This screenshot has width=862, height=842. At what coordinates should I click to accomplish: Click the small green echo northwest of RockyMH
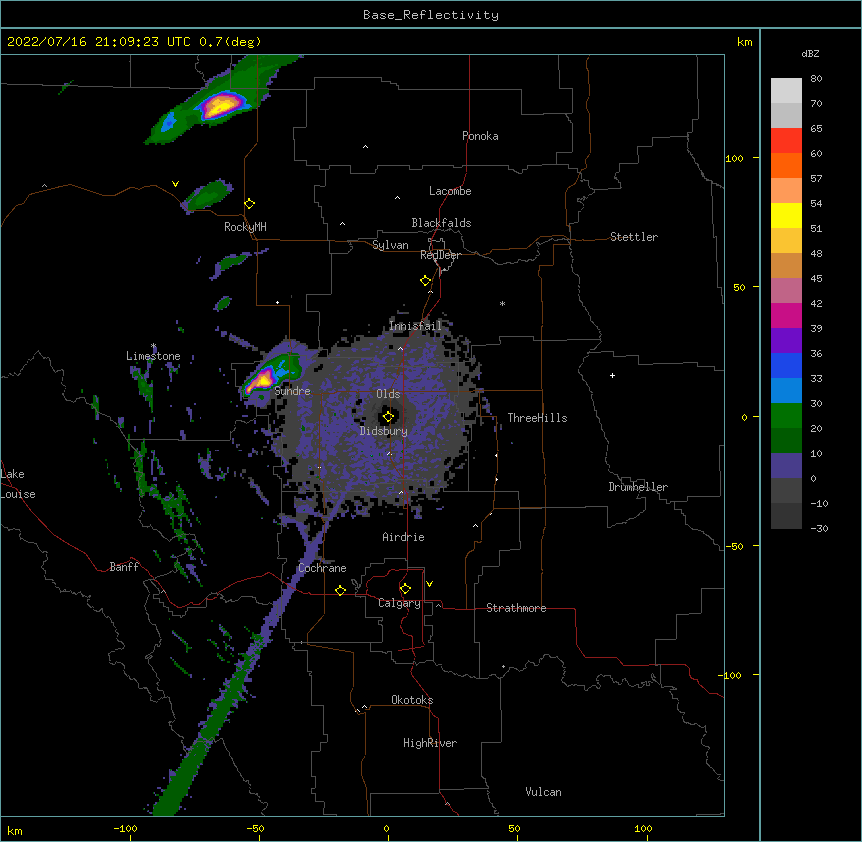point(207,195)
